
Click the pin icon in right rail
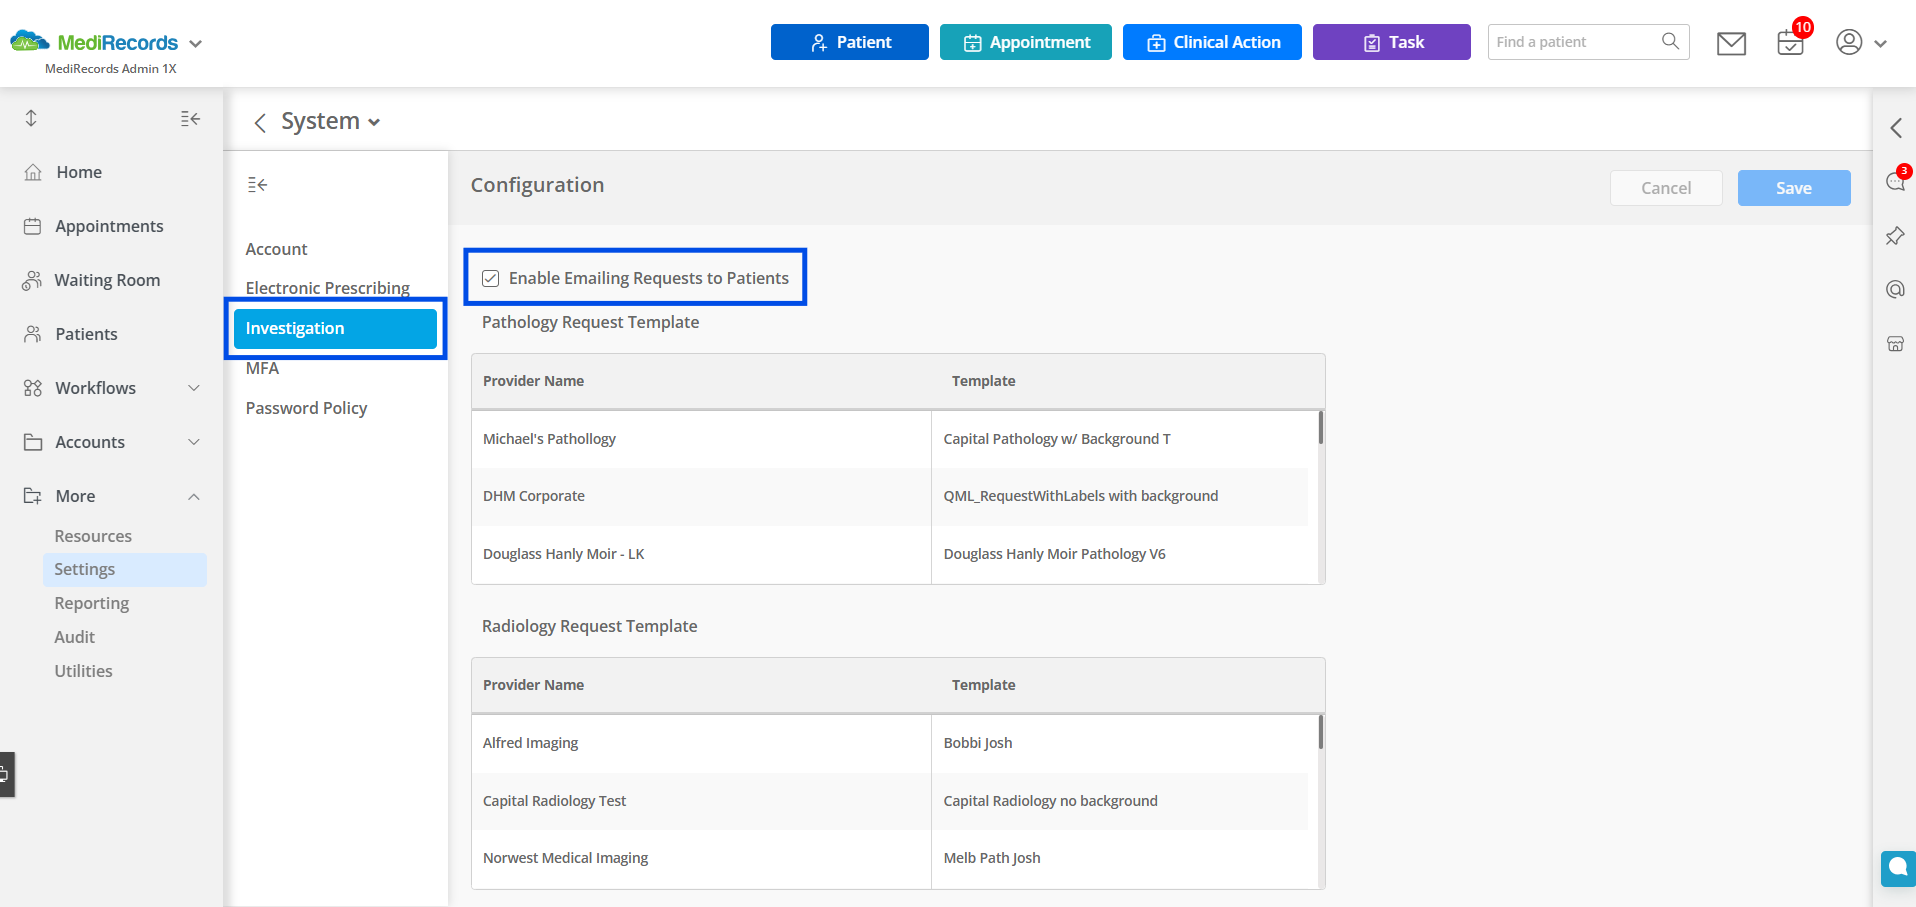[1895, 236]
